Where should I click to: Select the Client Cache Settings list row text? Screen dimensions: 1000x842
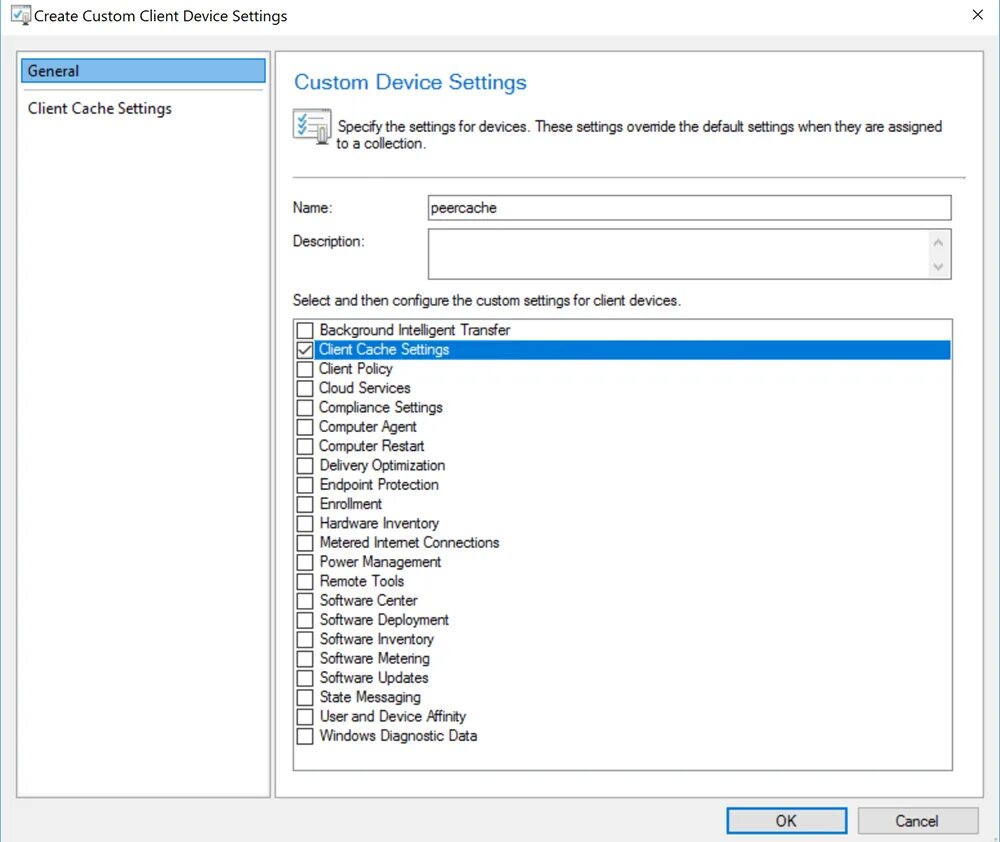coord(384,350)
